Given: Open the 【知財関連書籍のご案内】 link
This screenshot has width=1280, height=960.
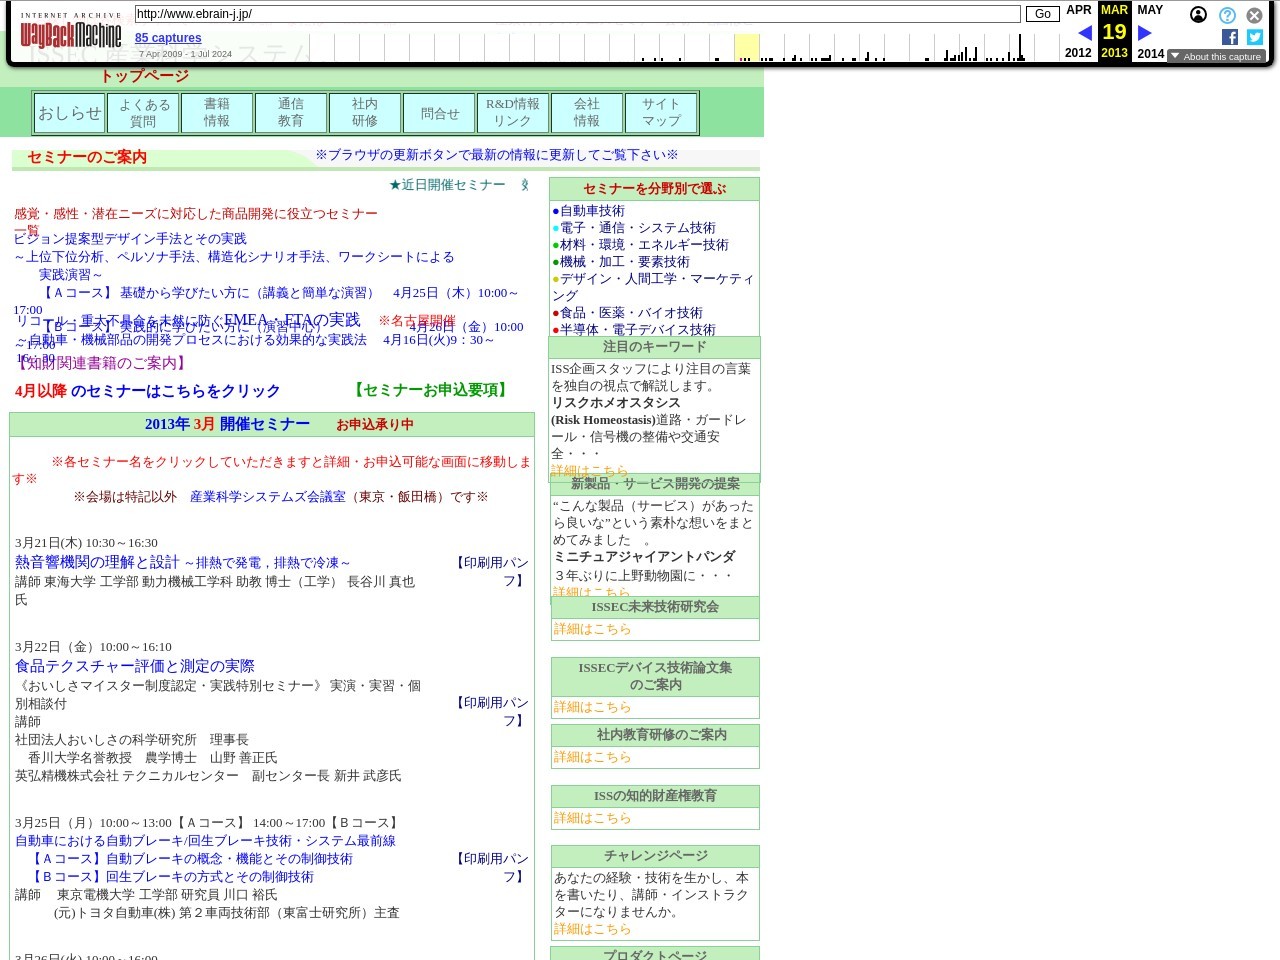Looking at the screenshot, I should (100, 363).
